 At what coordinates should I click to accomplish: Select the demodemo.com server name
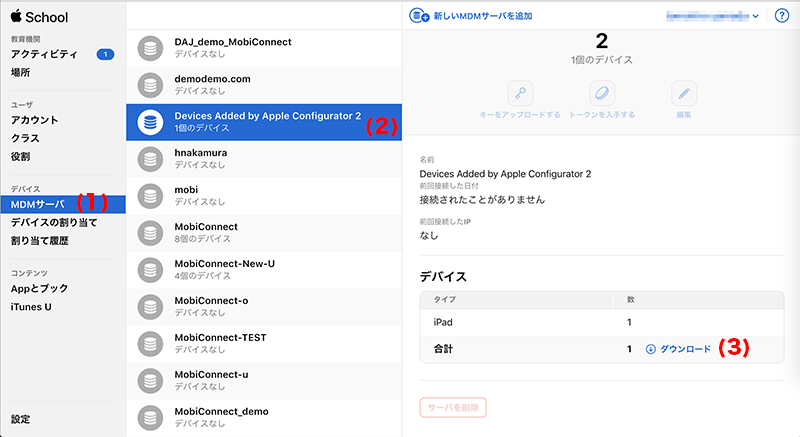pos(212,79)
